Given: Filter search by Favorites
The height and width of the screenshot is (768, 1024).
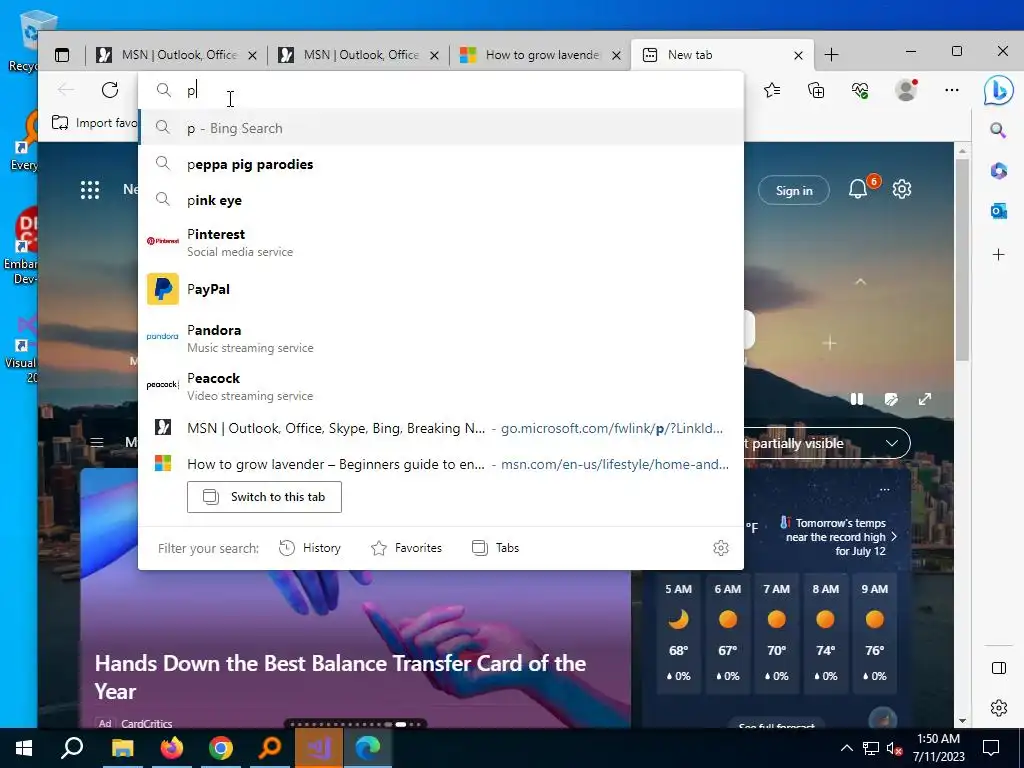Looking at the screenshot, I should 406,548.
